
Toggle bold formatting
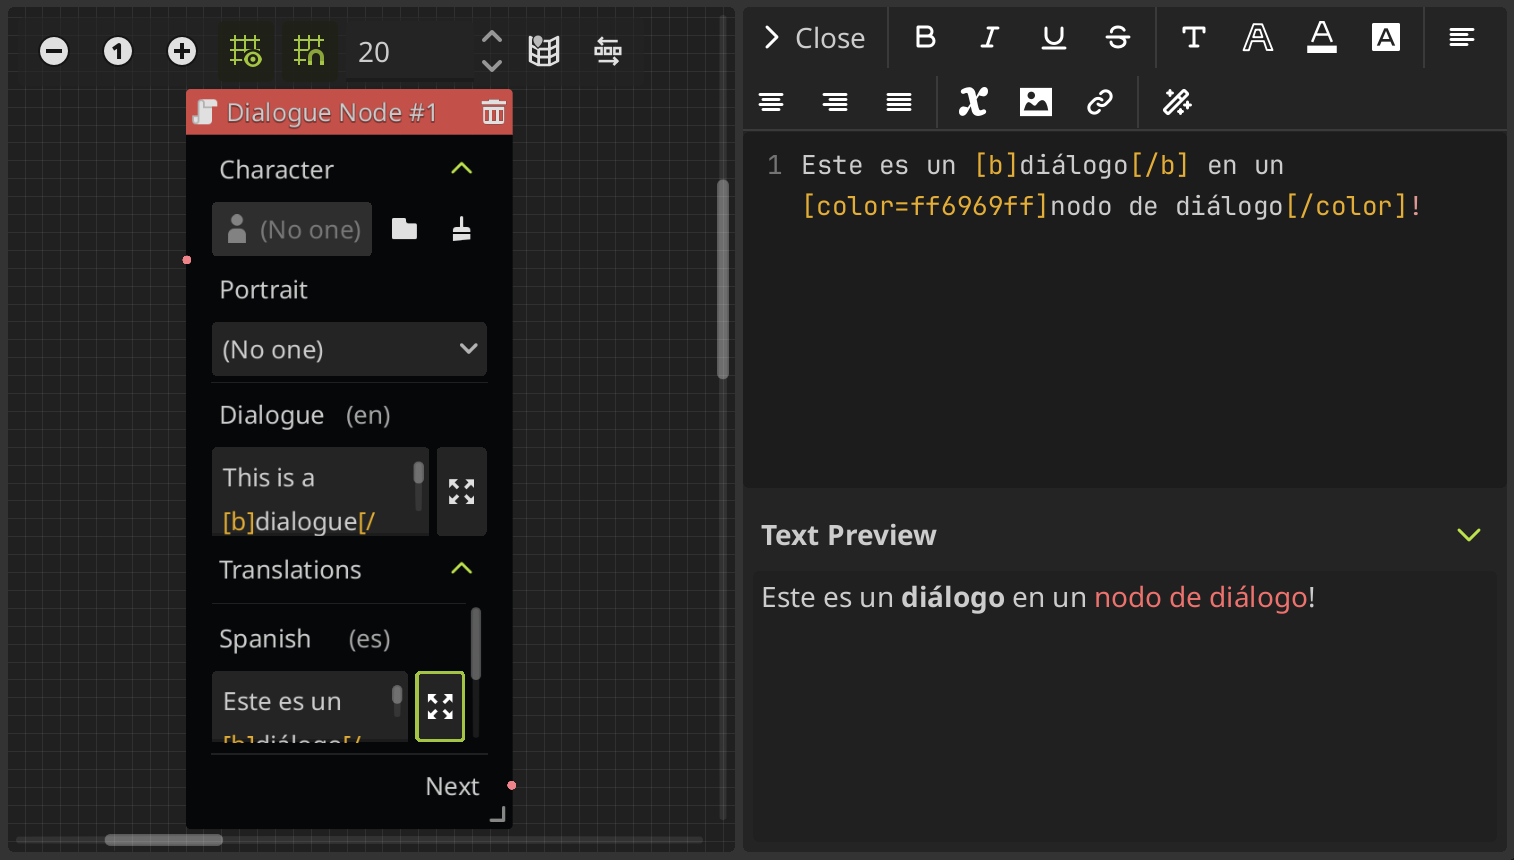924,37
